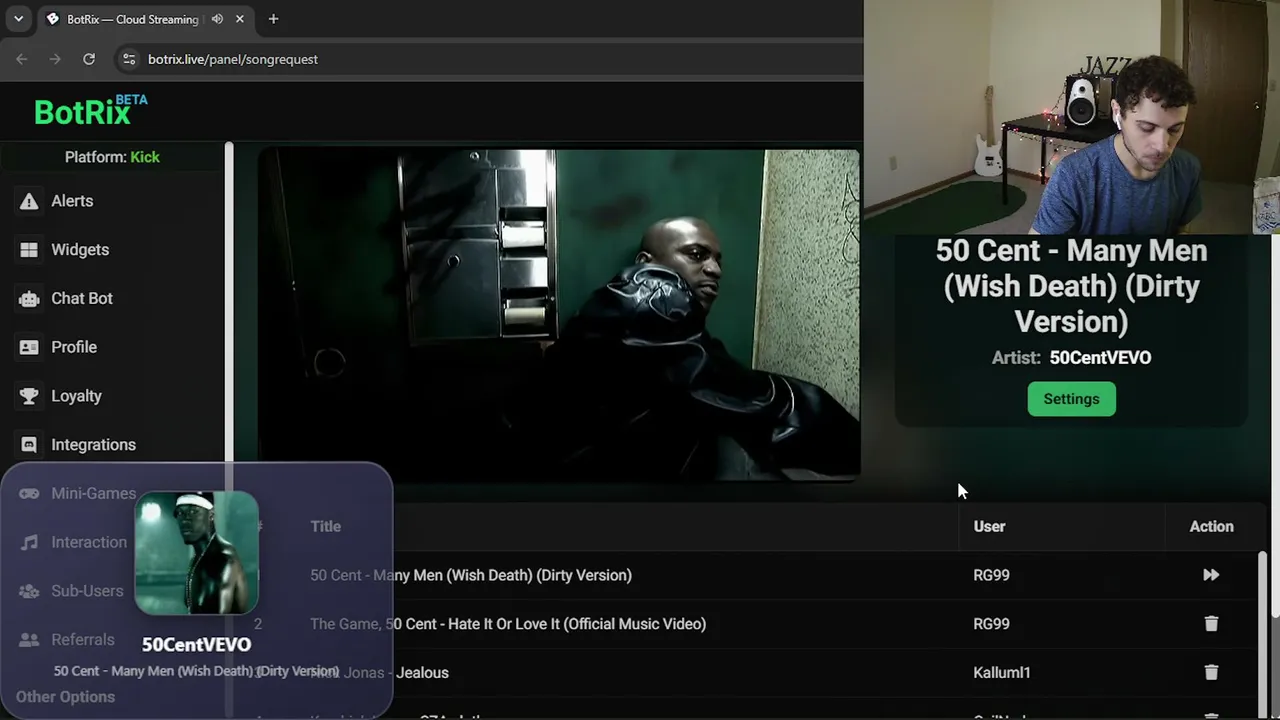Close the BotRix browser tab

pos(240,19)
